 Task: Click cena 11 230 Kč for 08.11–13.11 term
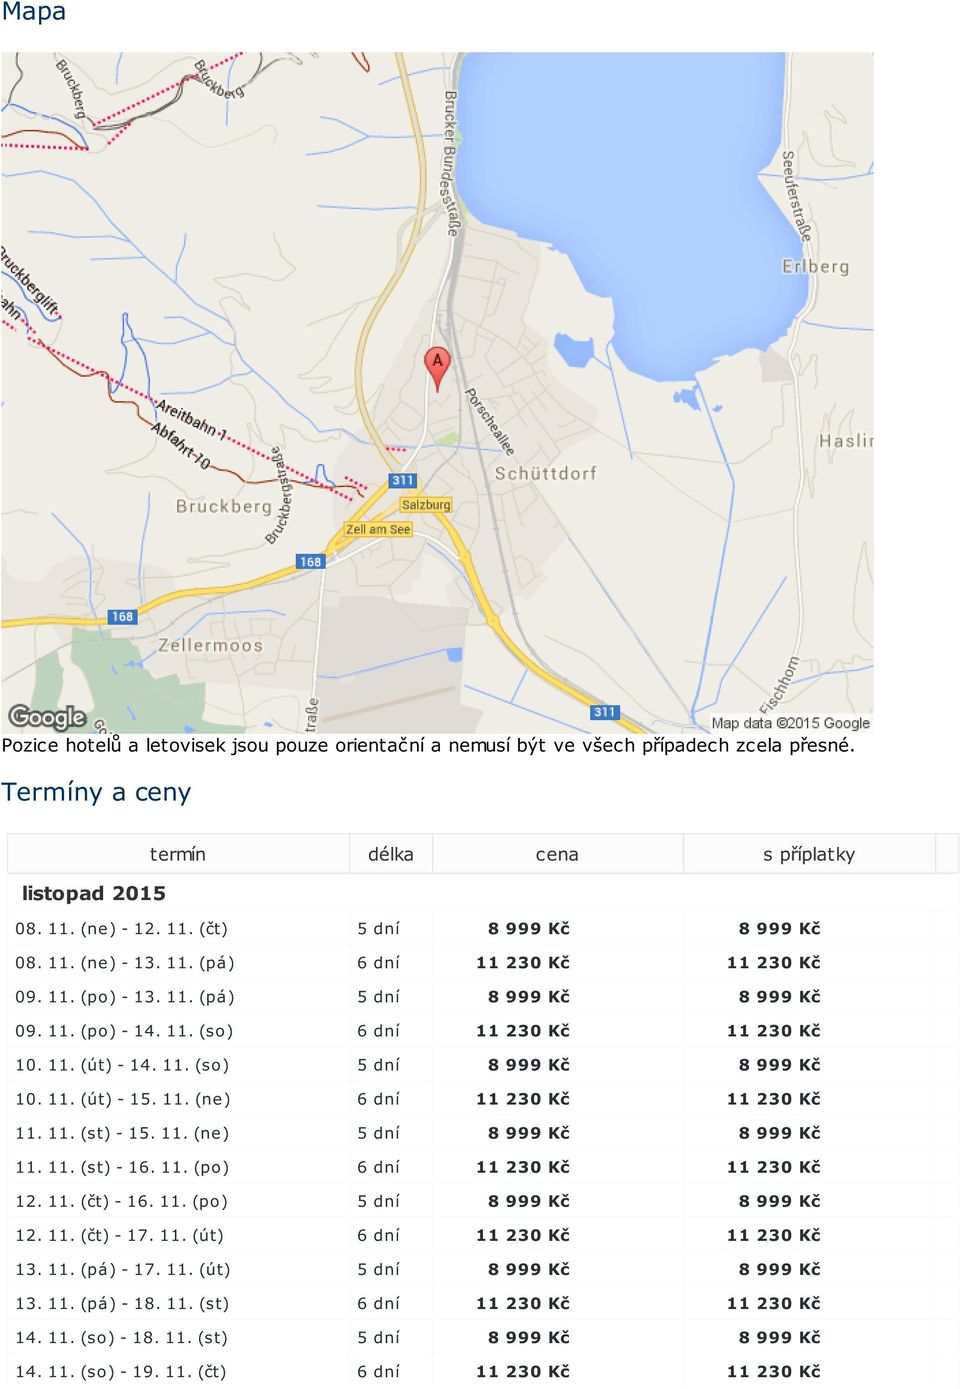click(x=523, y=963)
